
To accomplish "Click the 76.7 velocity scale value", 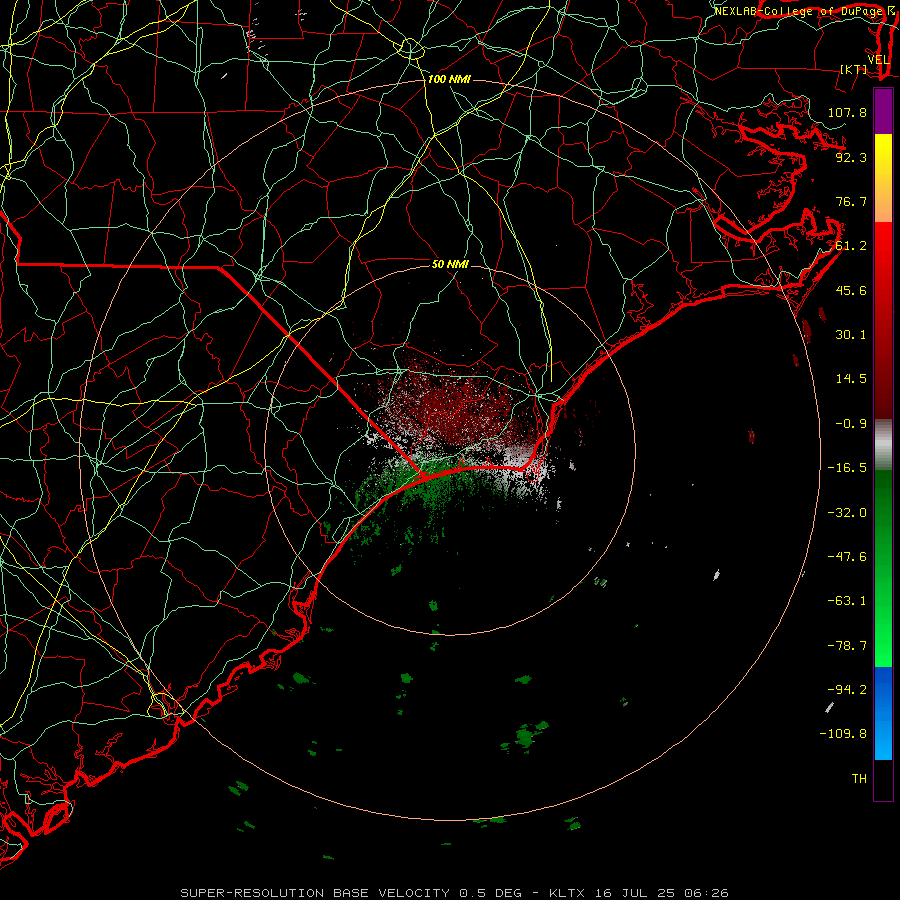I will 851,201.
